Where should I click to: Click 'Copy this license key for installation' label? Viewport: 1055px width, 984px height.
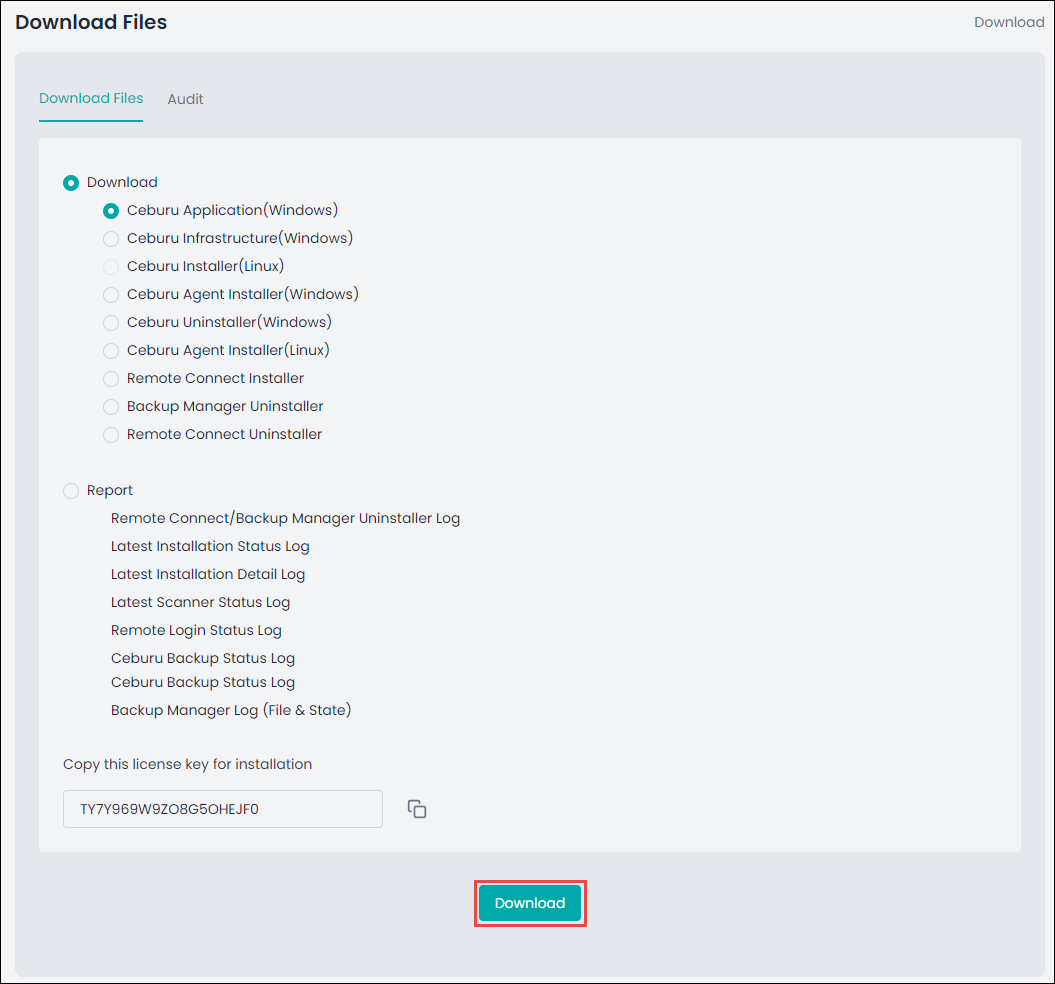tap(188, 764)
